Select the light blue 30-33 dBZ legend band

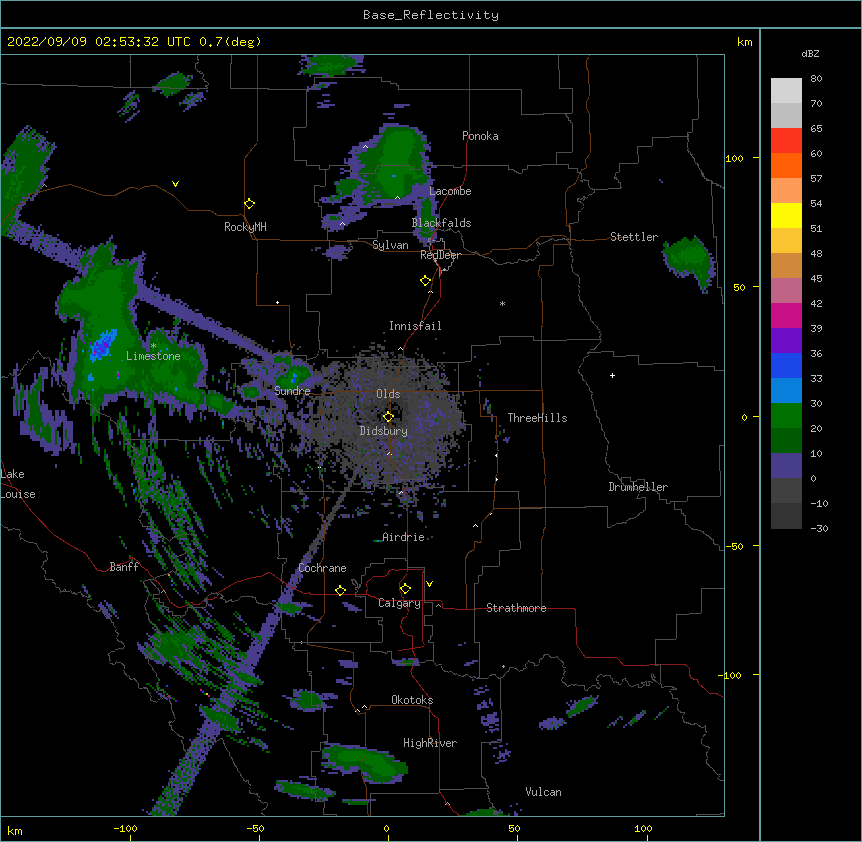pyautogui.click(x=786, y=390)
